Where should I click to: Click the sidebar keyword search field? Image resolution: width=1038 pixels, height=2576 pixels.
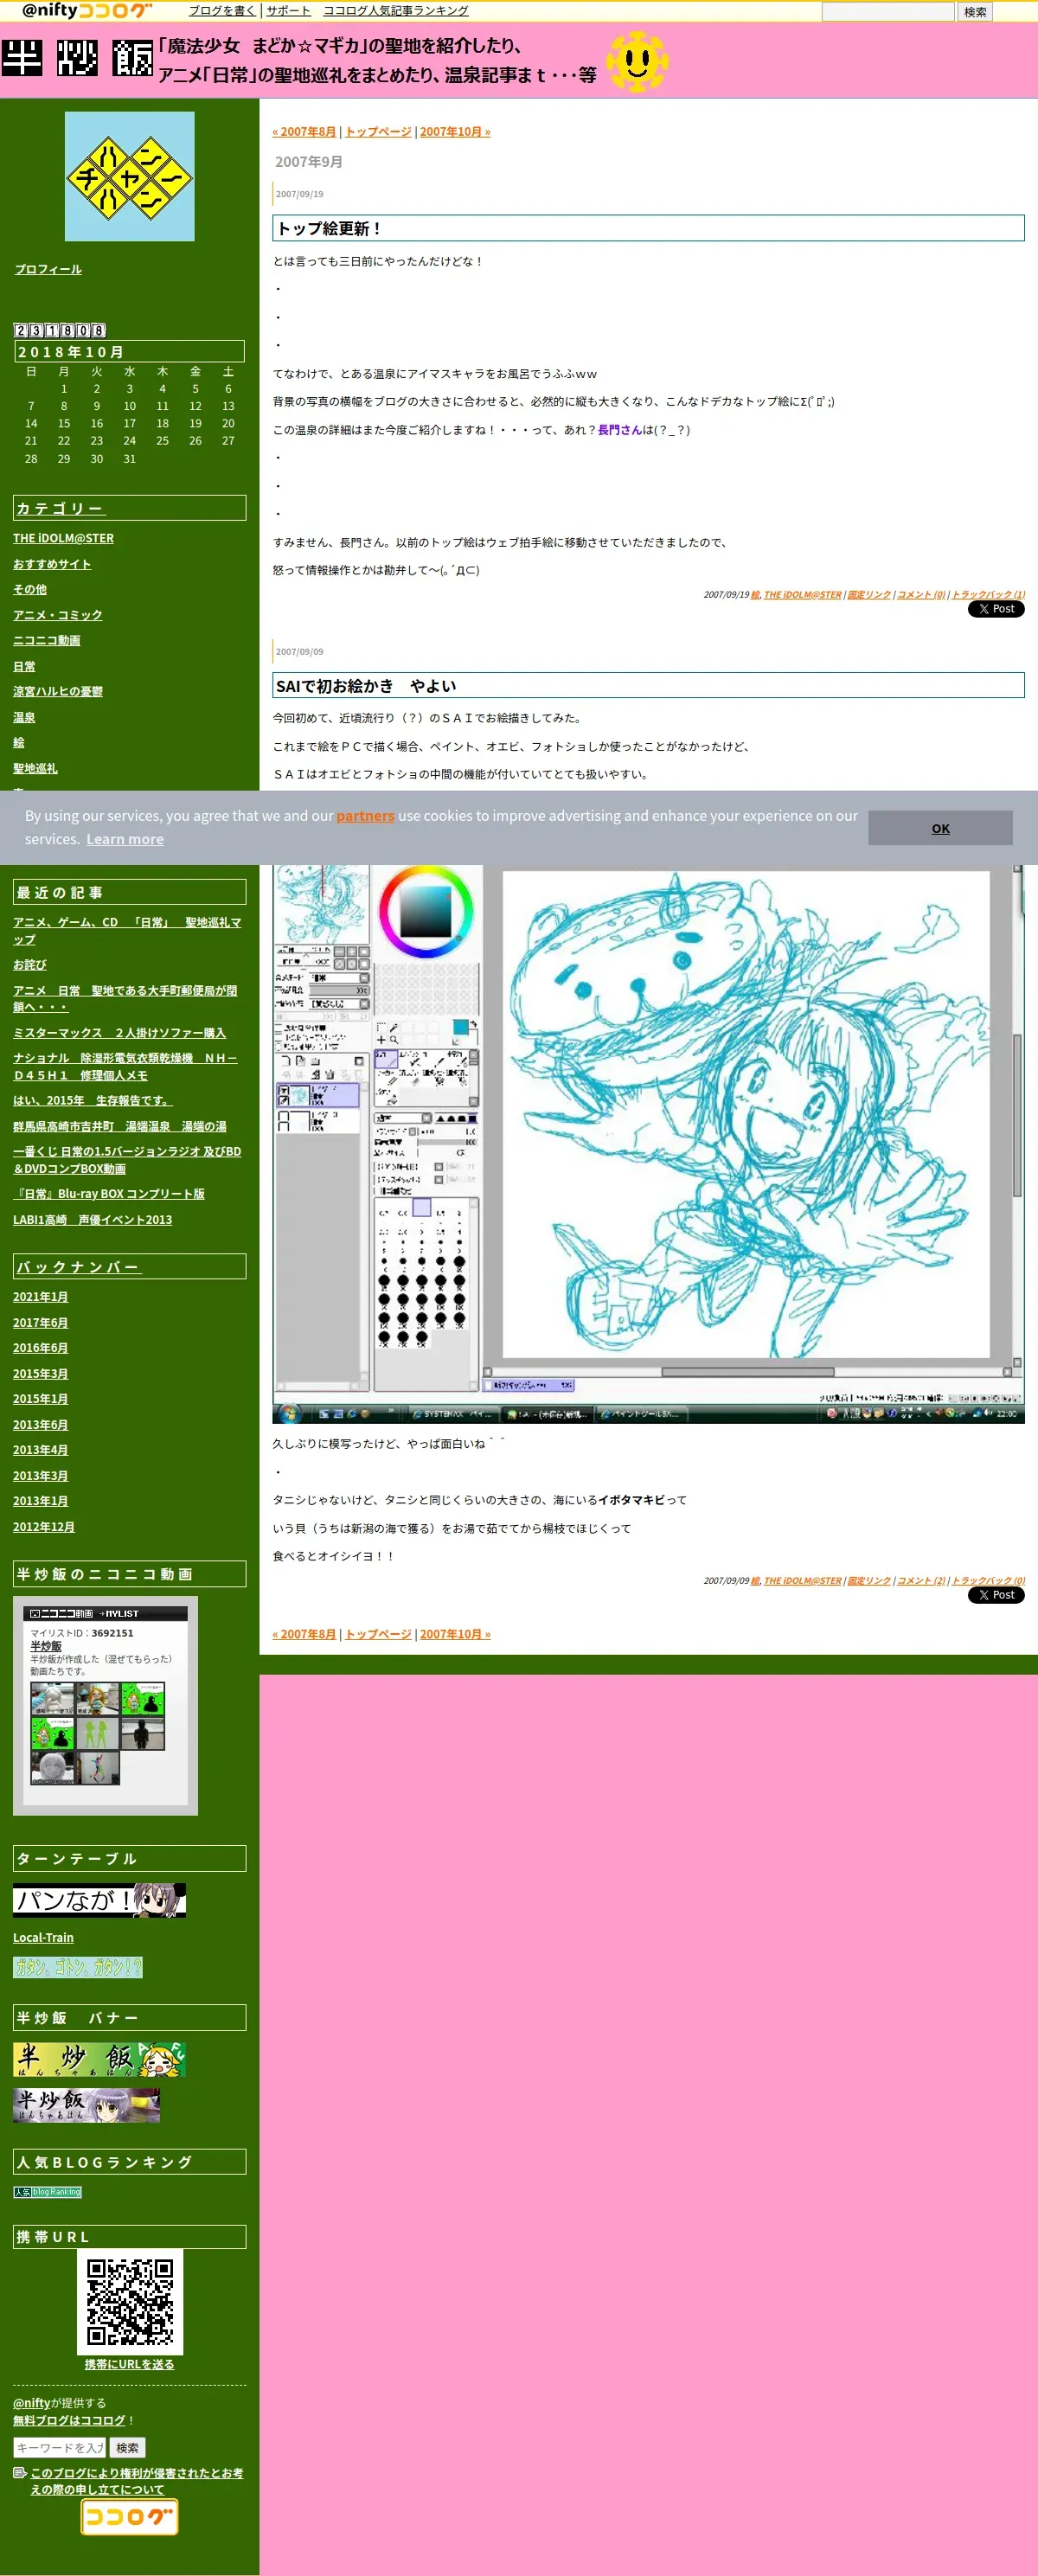tap(59, 2448)
